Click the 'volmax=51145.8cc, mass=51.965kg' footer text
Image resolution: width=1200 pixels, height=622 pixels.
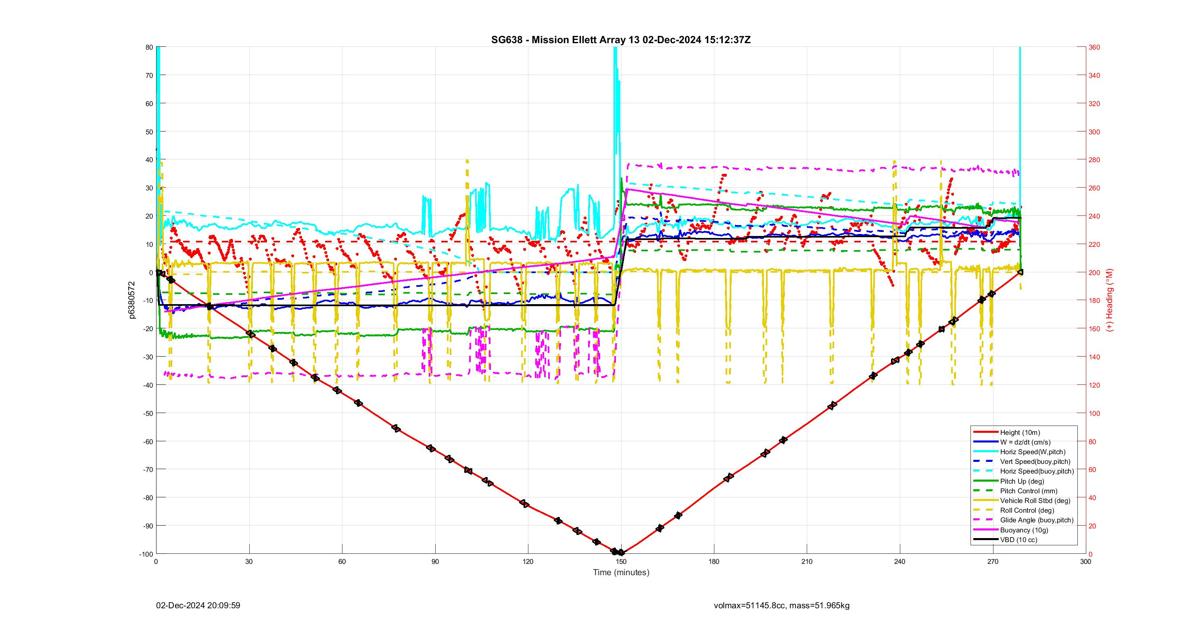point(781,605)
